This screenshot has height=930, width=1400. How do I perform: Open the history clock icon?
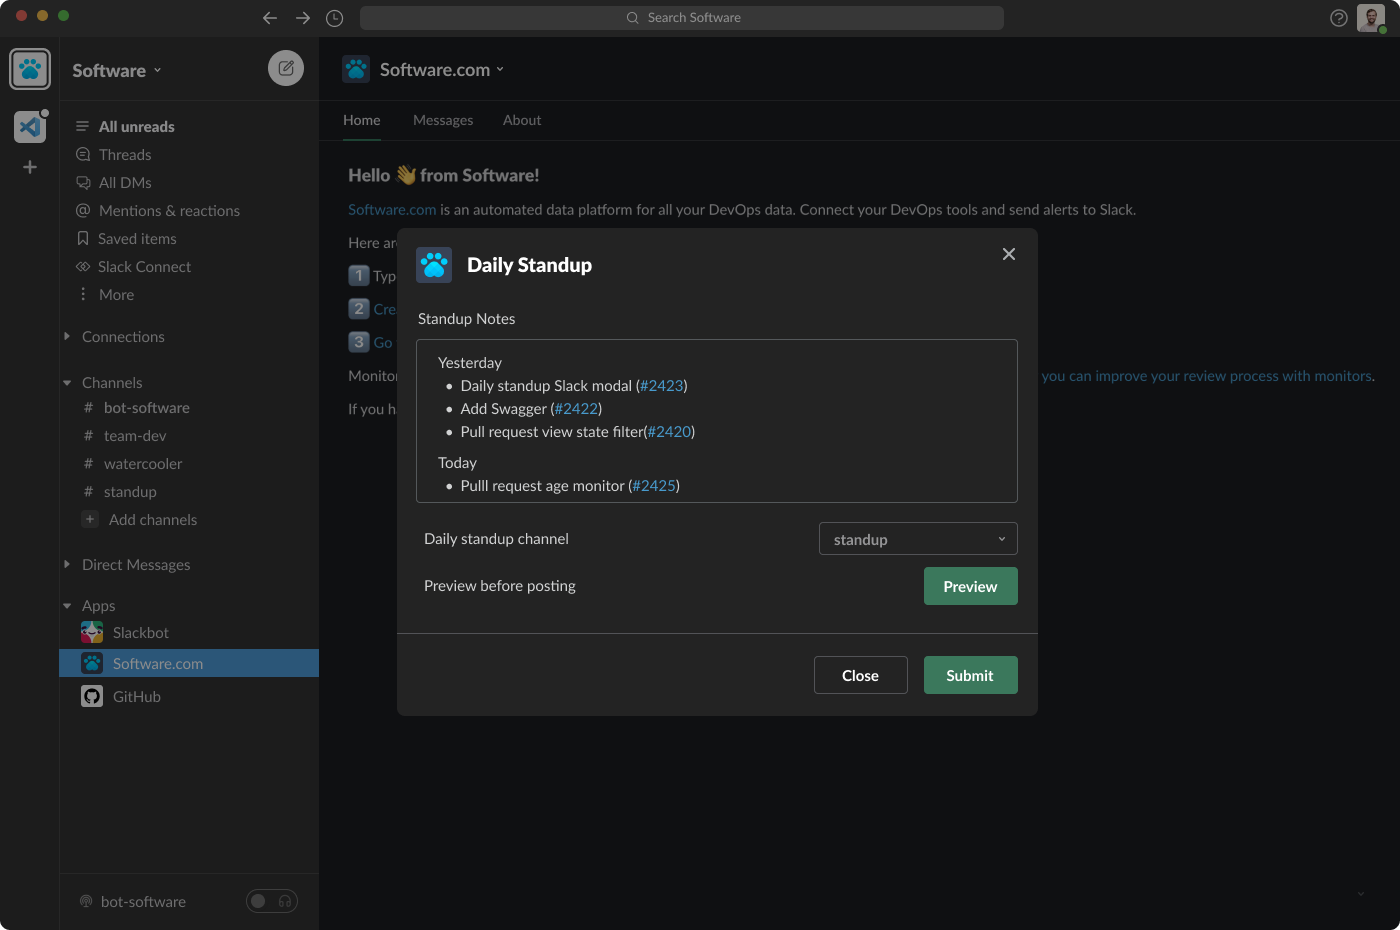point(335,18)
